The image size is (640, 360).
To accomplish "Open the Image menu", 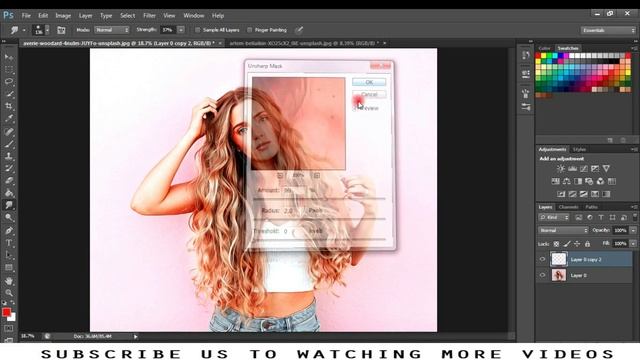I will pyautogui.click(x=63, y=16).
